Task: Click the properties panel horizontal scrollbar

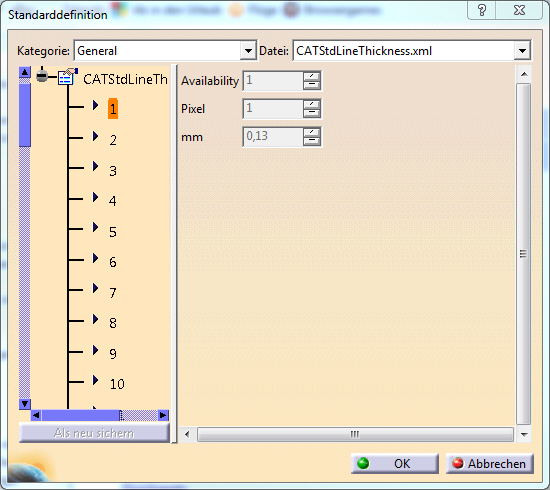Action: point(355,435)
